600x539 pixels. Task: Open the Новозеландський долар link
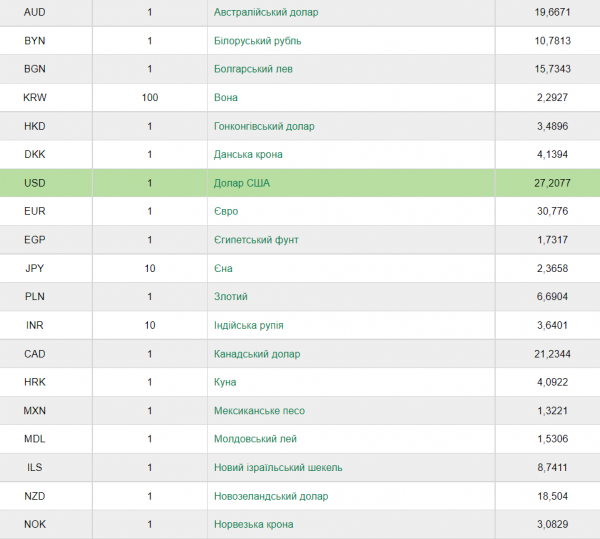[x=271, y=496]
